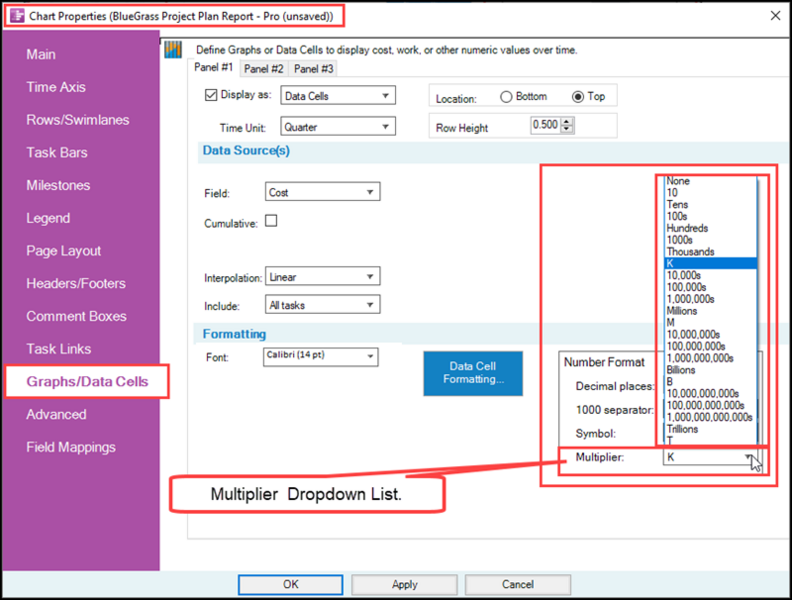Choose 100,000,000,000s in the multiplier list
This screenshot has width=792, height=600.
click(x=710, y=406)
